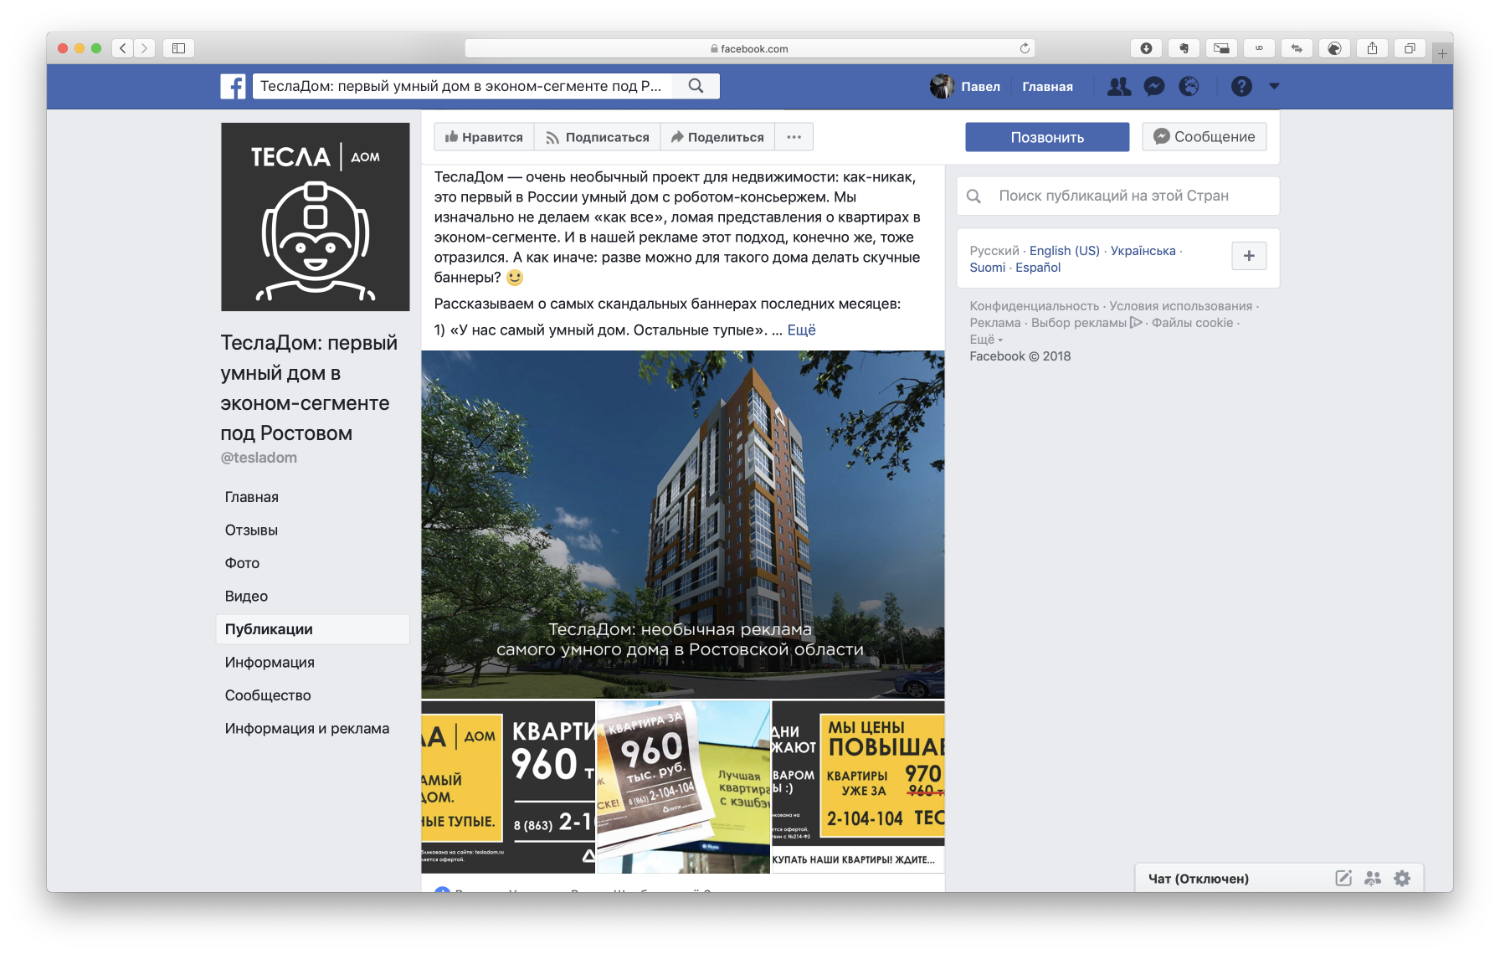Switch language to Suomi

tap(987, 267)
